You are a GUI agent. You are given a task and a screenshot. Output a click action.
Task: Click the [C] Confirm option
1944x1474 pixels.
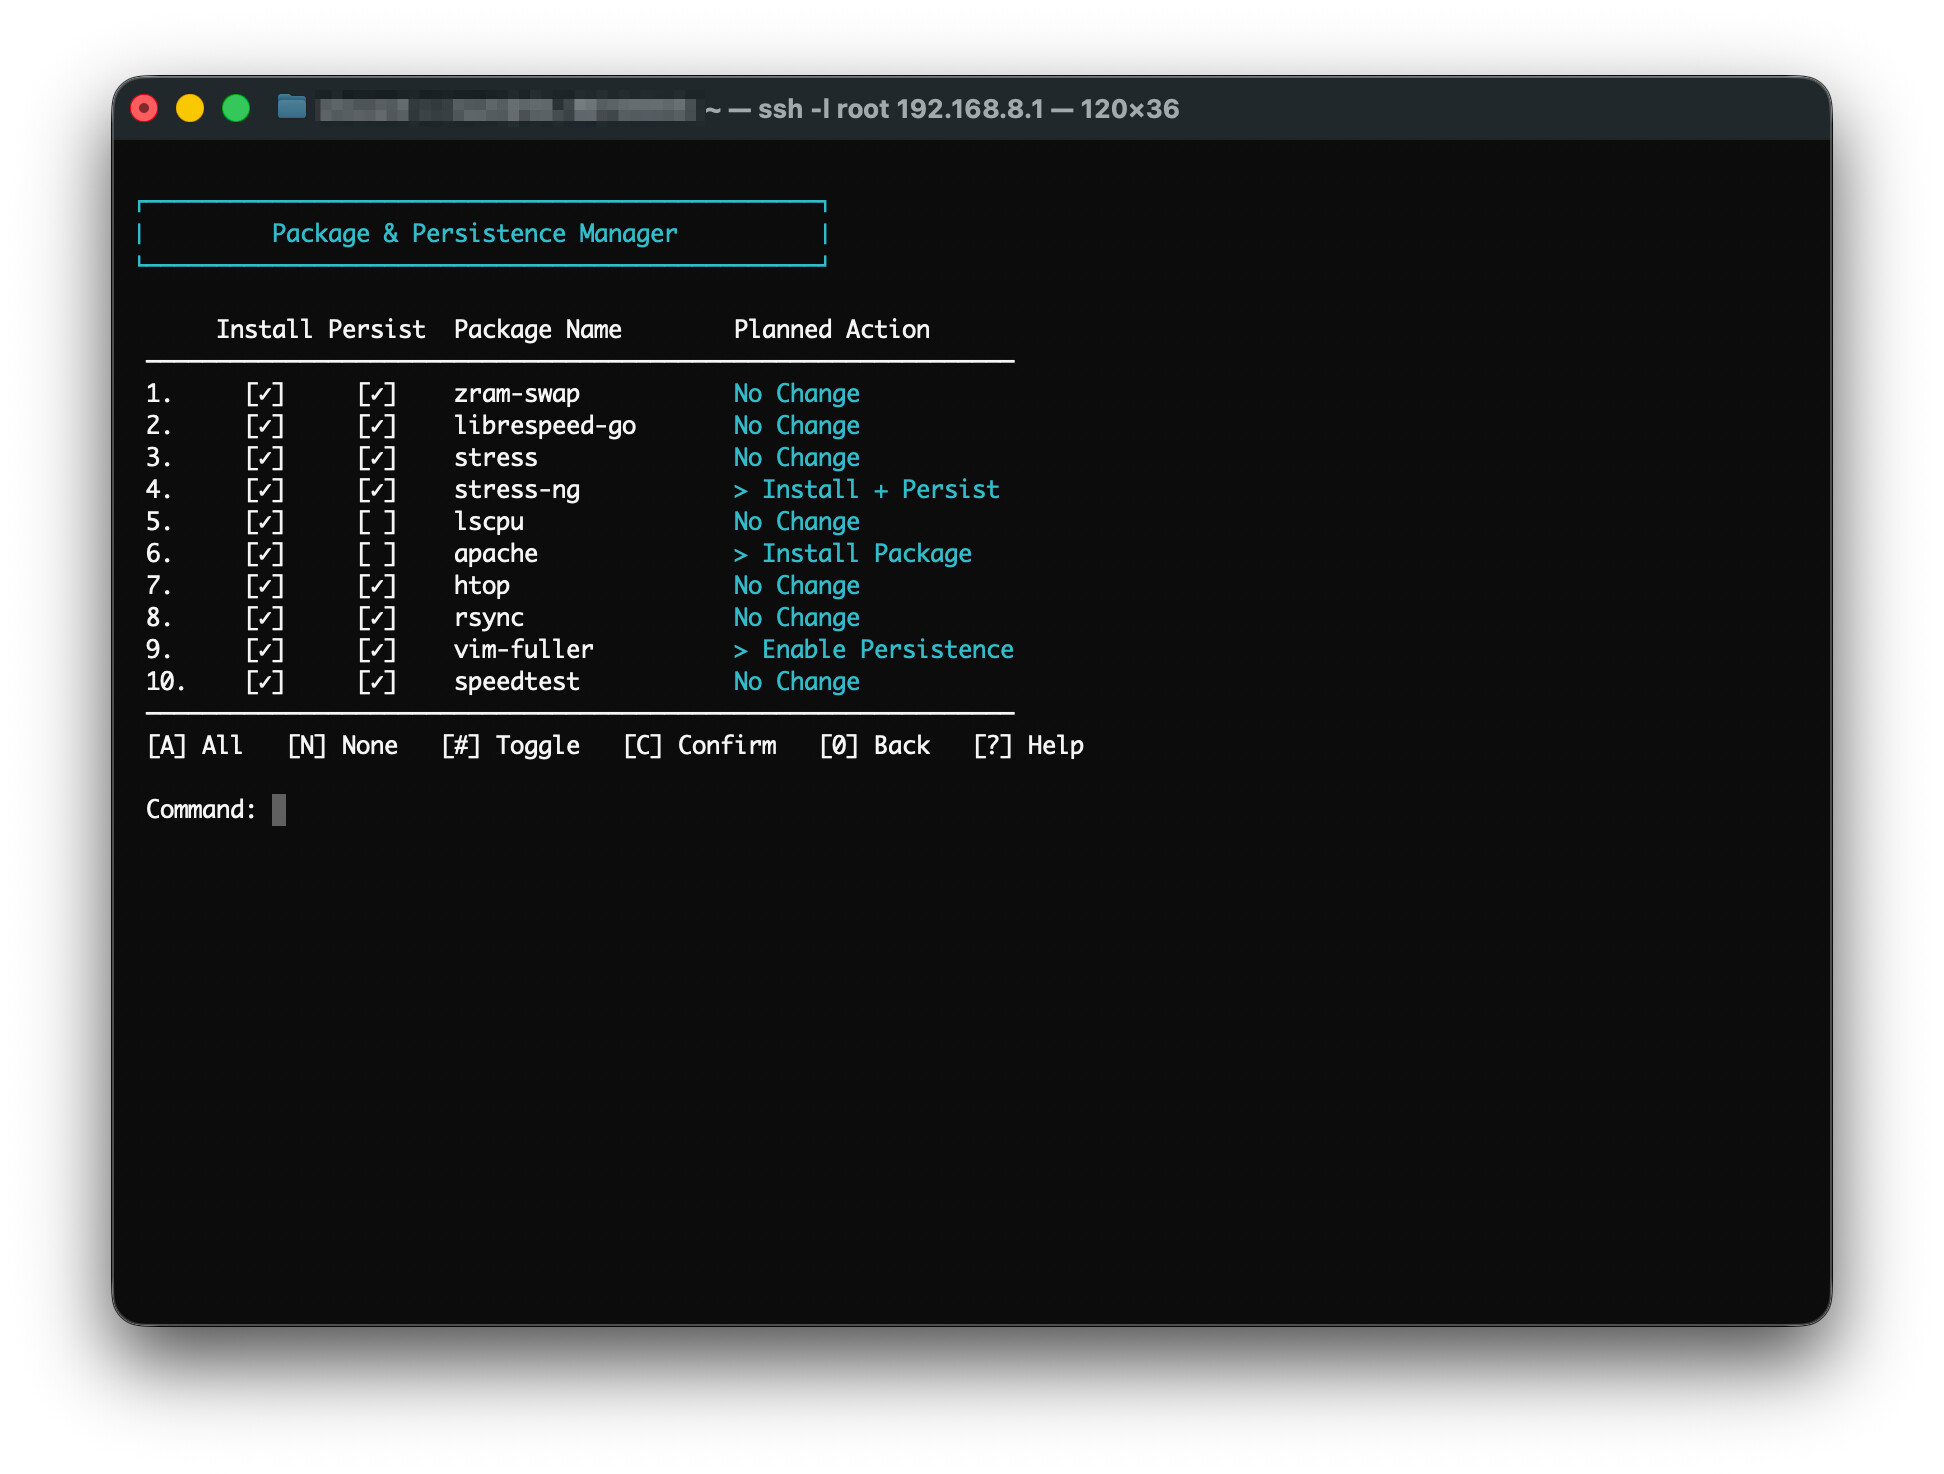pos(700,746)
